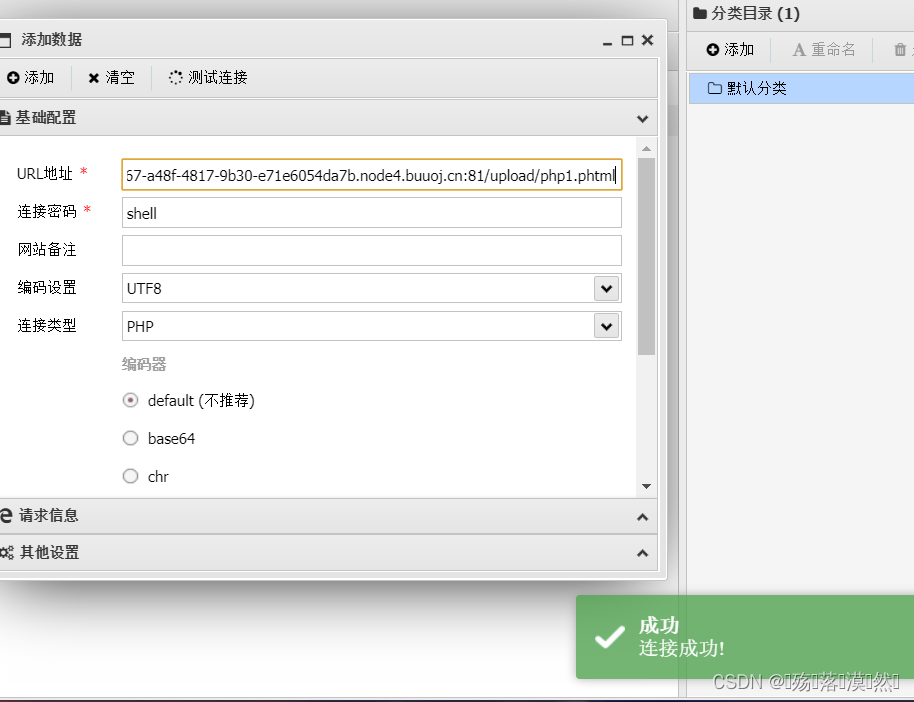914x702 pixels.
Task: Click the 清空 clear button
Action: [111, 78]
